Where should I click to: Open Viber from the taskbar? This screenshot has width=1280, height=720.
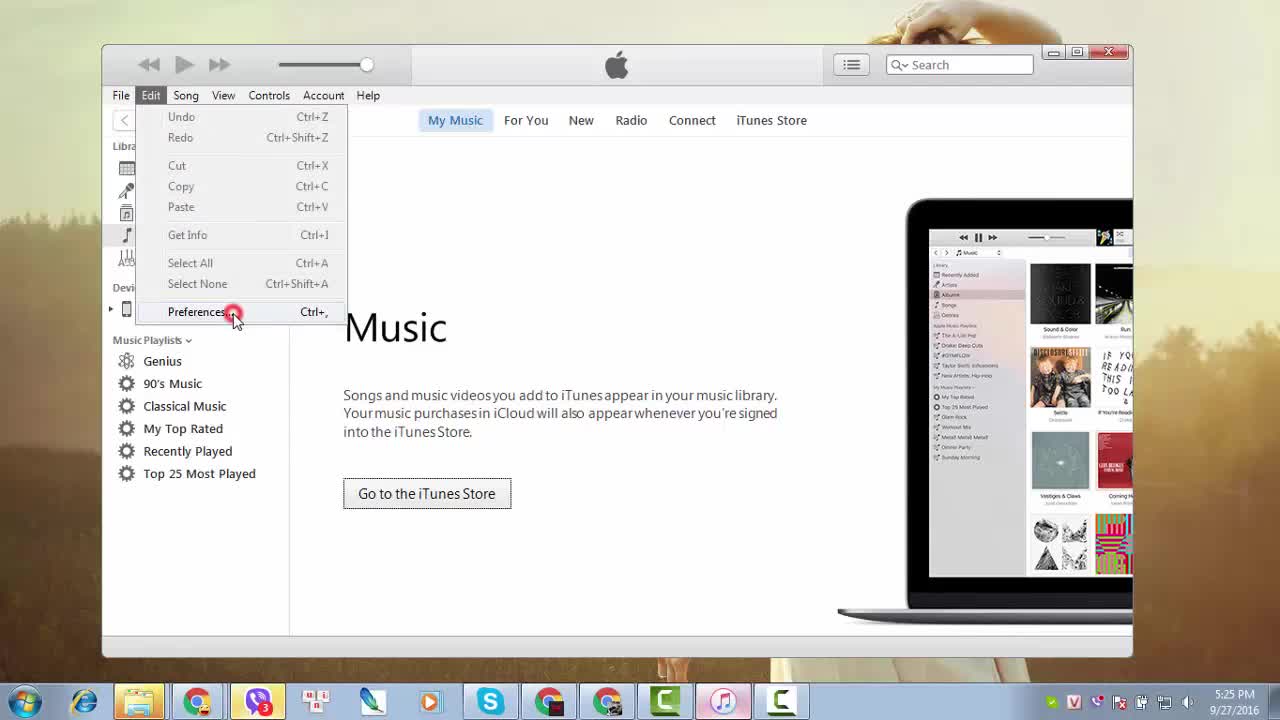point(258,702)
